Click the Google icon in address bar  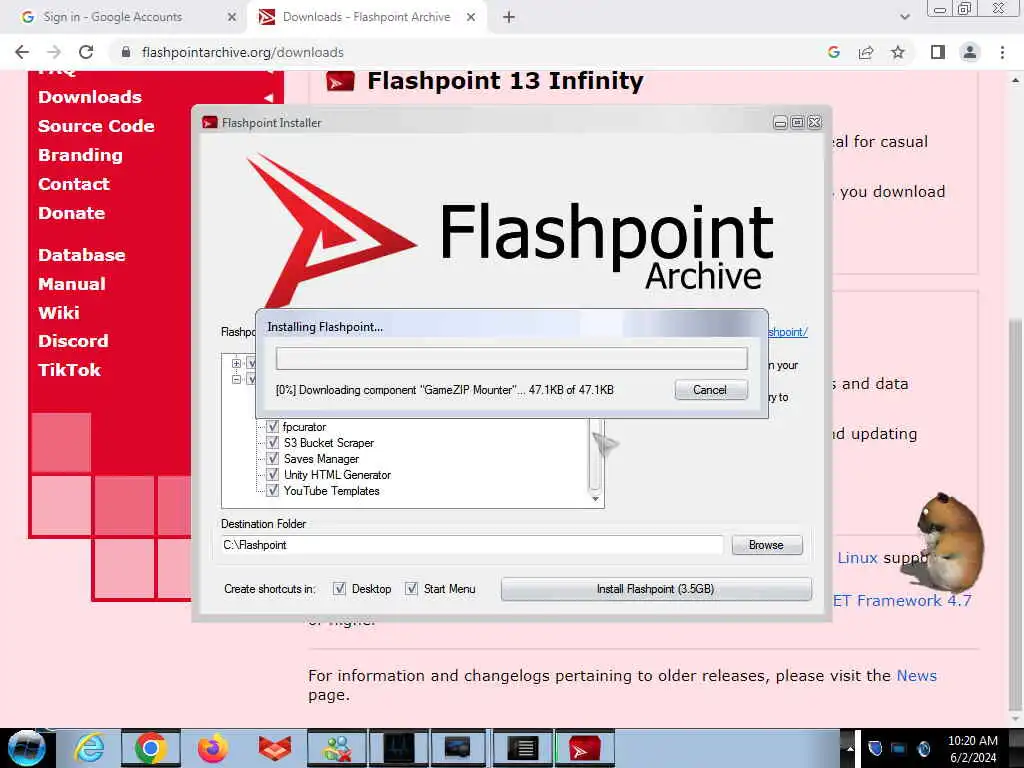[x=834, y=52]
